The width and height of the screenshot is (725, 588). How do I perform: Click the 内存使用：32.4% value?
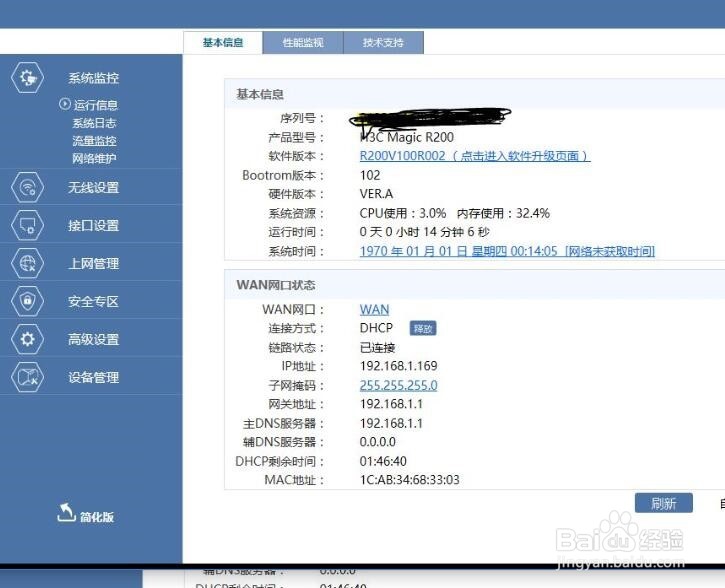pos(503,213)
